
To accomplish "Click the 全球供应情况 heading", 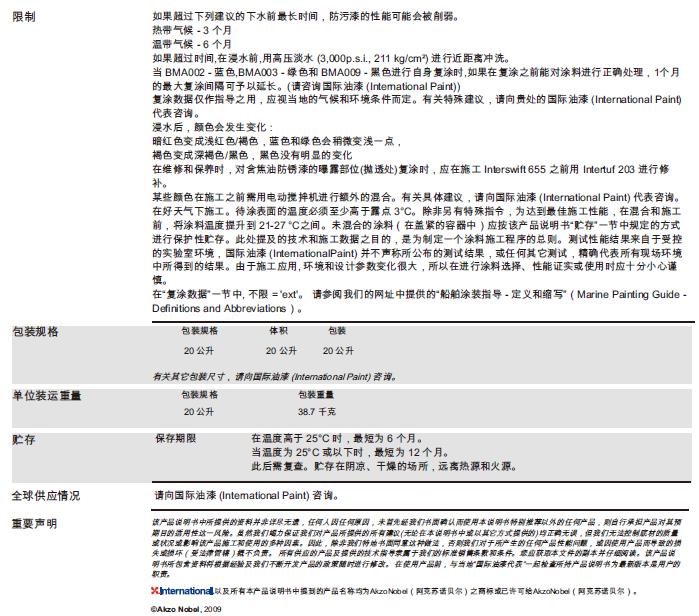I will coord(46,496).
